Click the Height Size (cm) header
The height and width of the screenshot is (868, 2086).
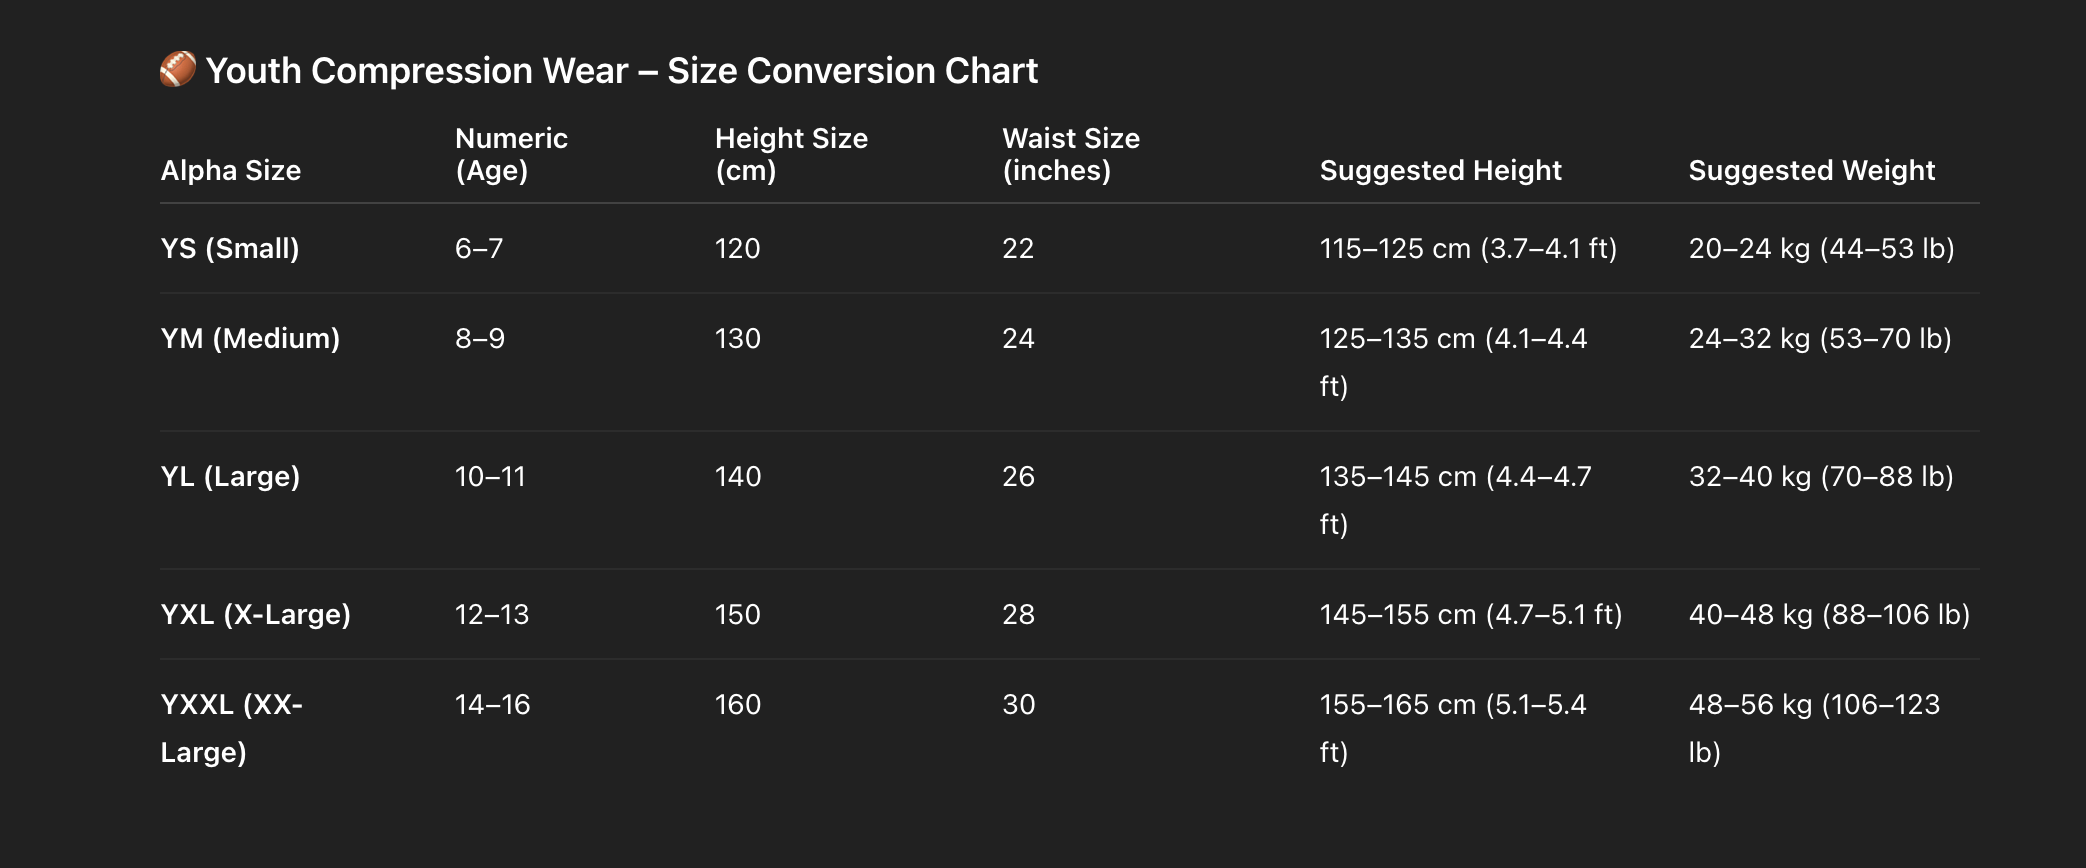791,154
